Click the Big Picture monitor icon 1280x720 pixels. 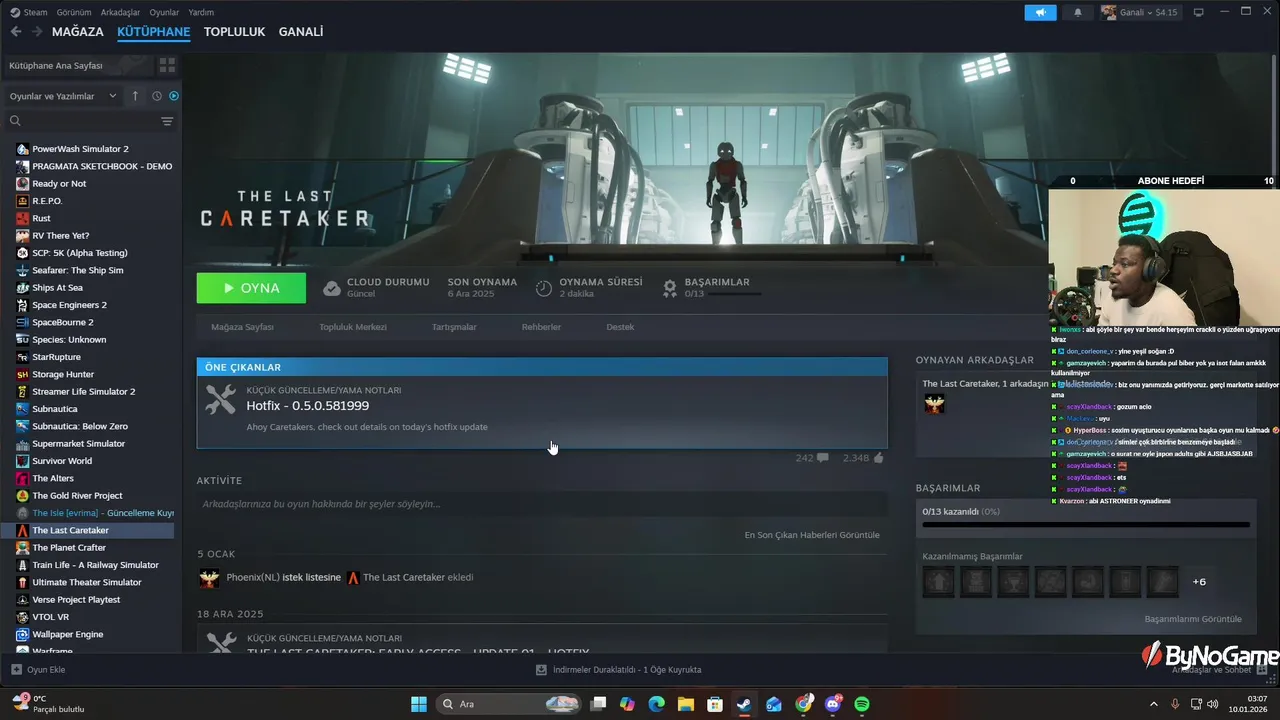[x=1198, y=12]
